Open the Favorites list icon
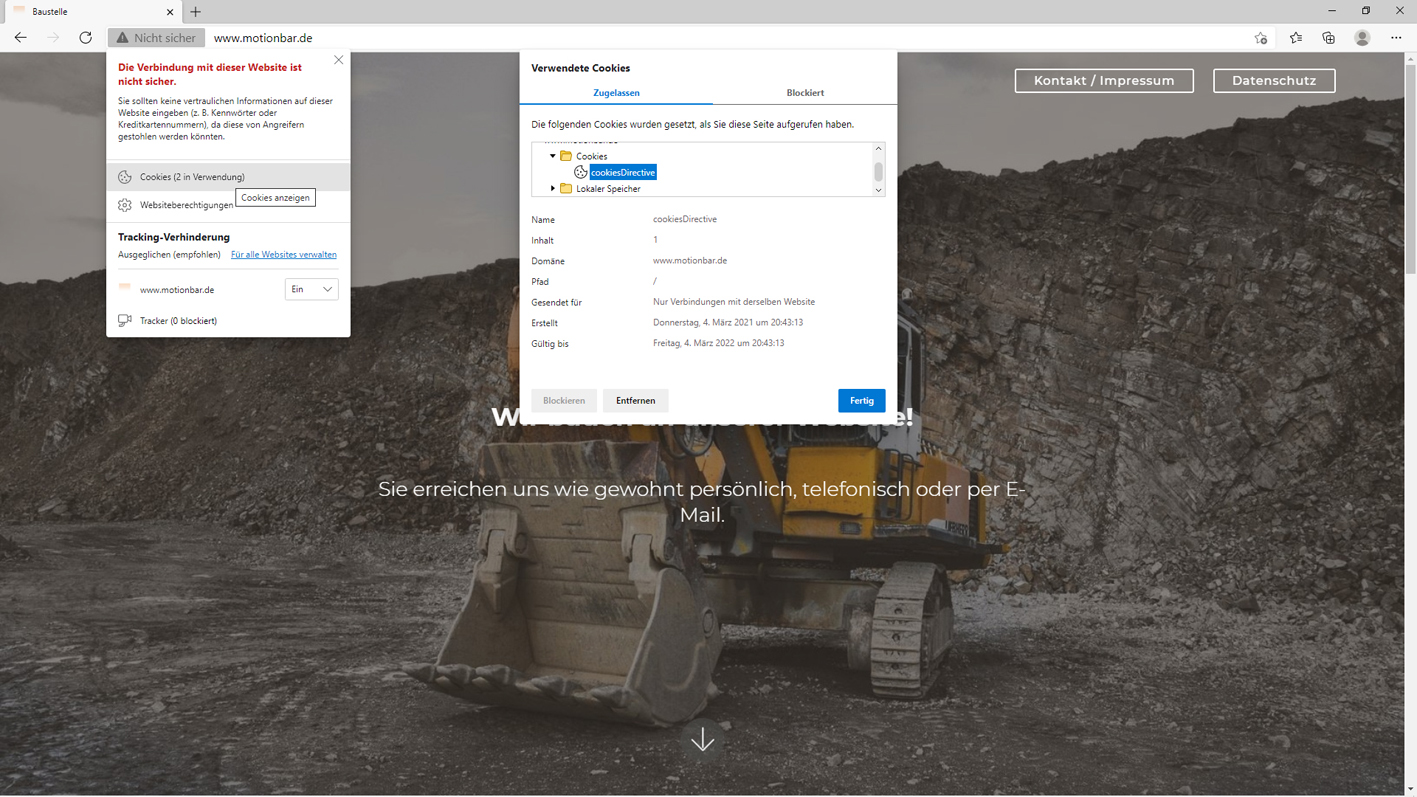 [x=1295, y=38]
